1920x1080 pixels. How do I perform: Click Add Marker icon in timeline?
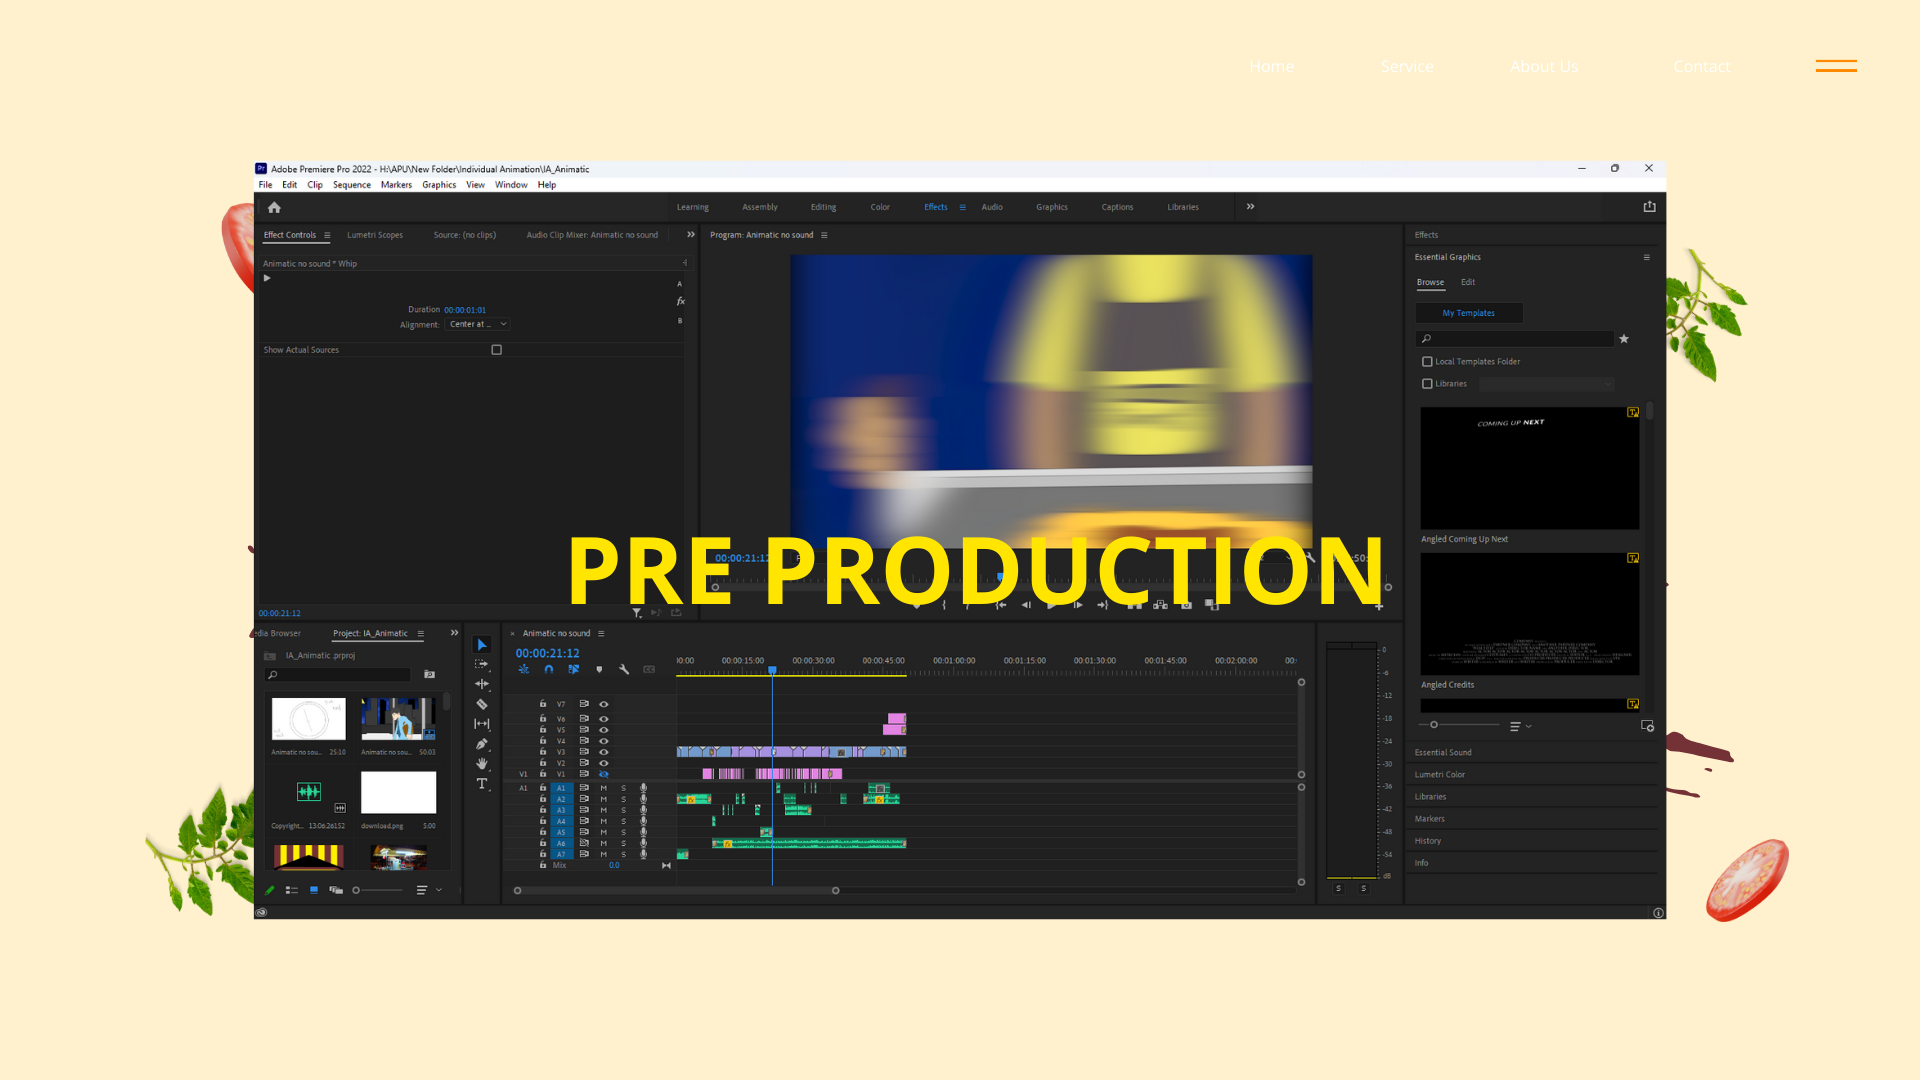click(599, 669)
